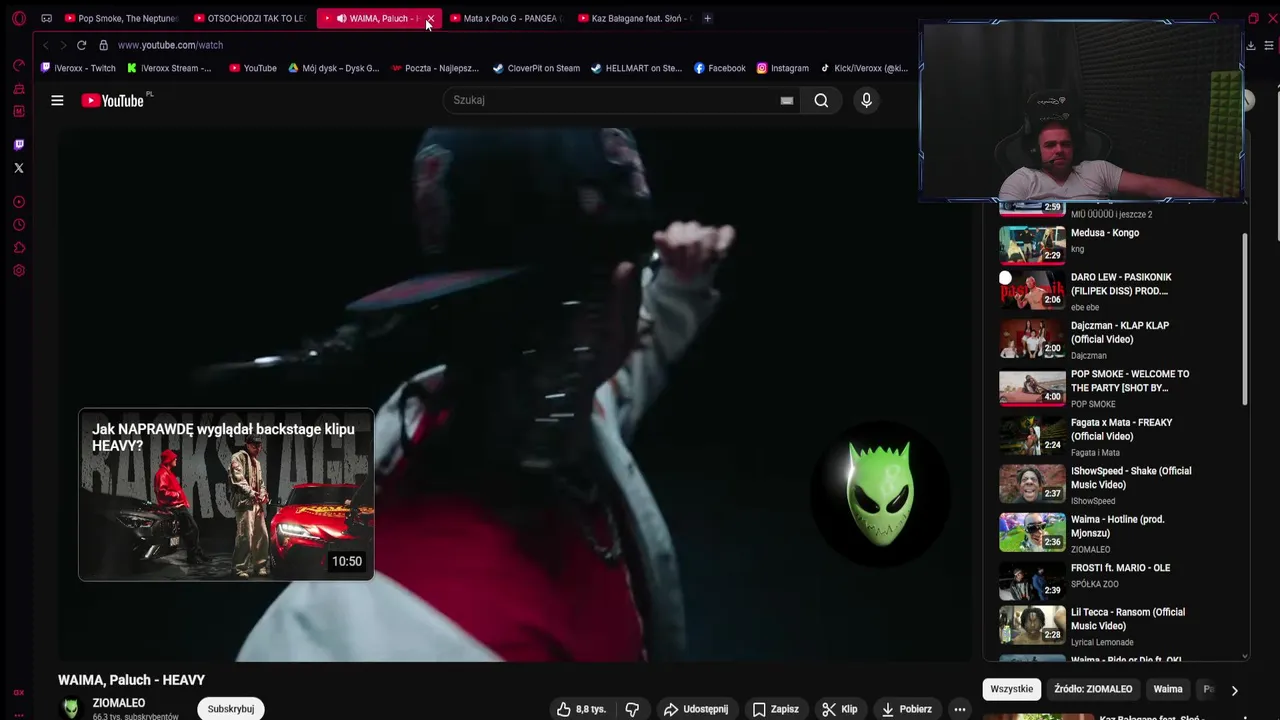Go back with the browser back arrow

(45, 45)
